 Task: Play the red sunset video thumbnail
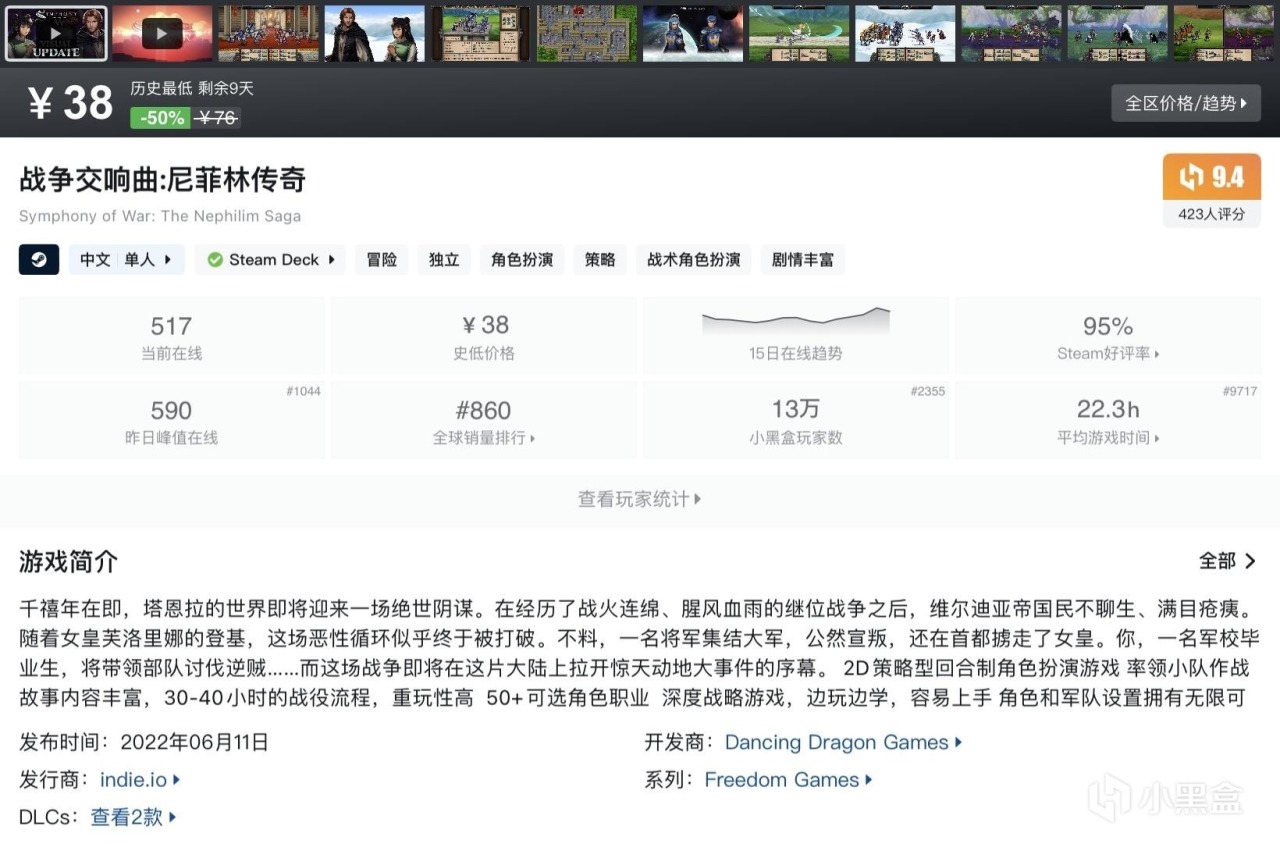point(162,33)
